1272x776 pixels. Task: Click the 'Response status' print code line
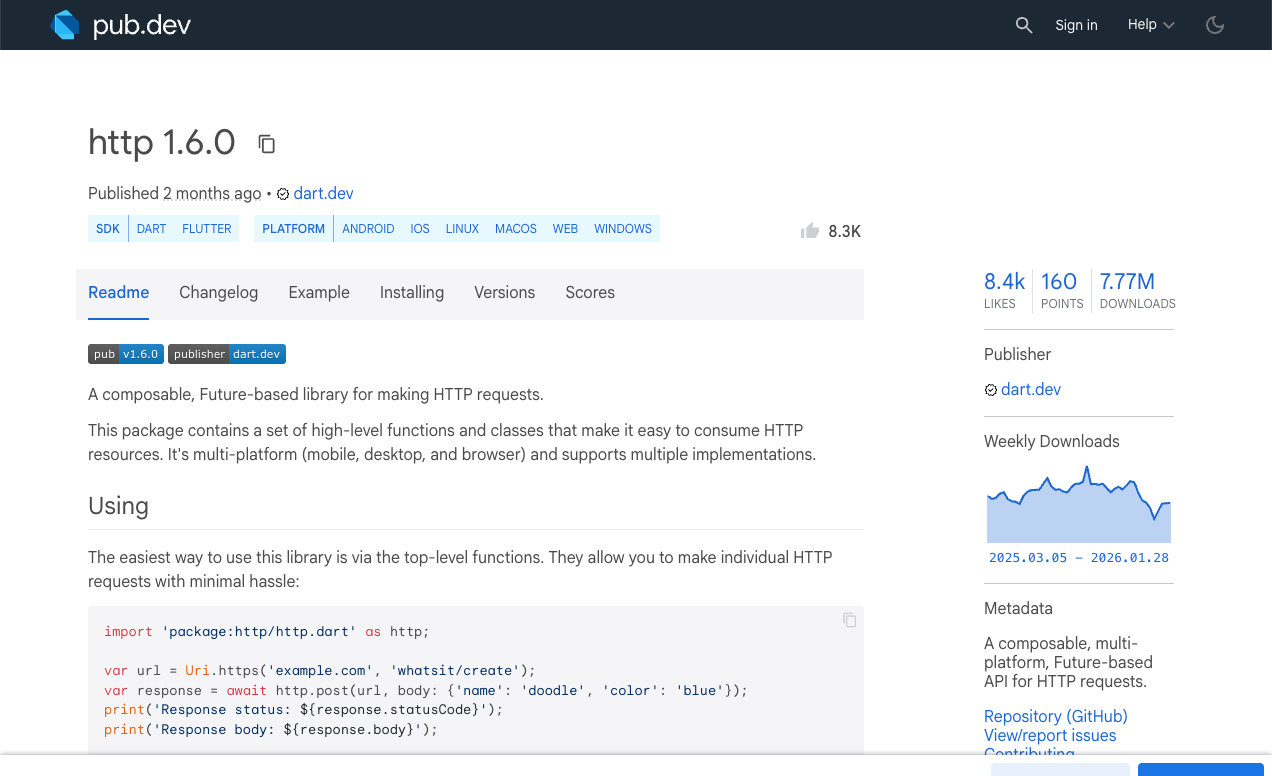tap(303, 710)
